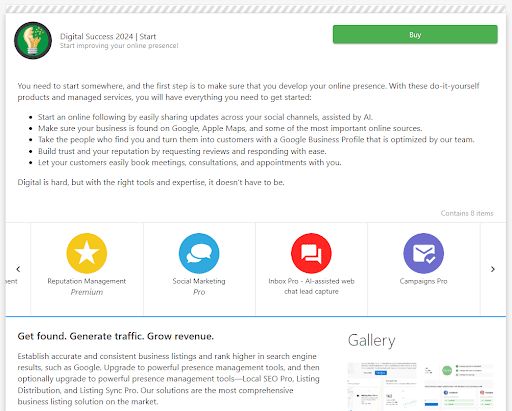Open the second Gallery screenshot thumbnail
This screenshot has width=512, height=411.
click(458, 386)
